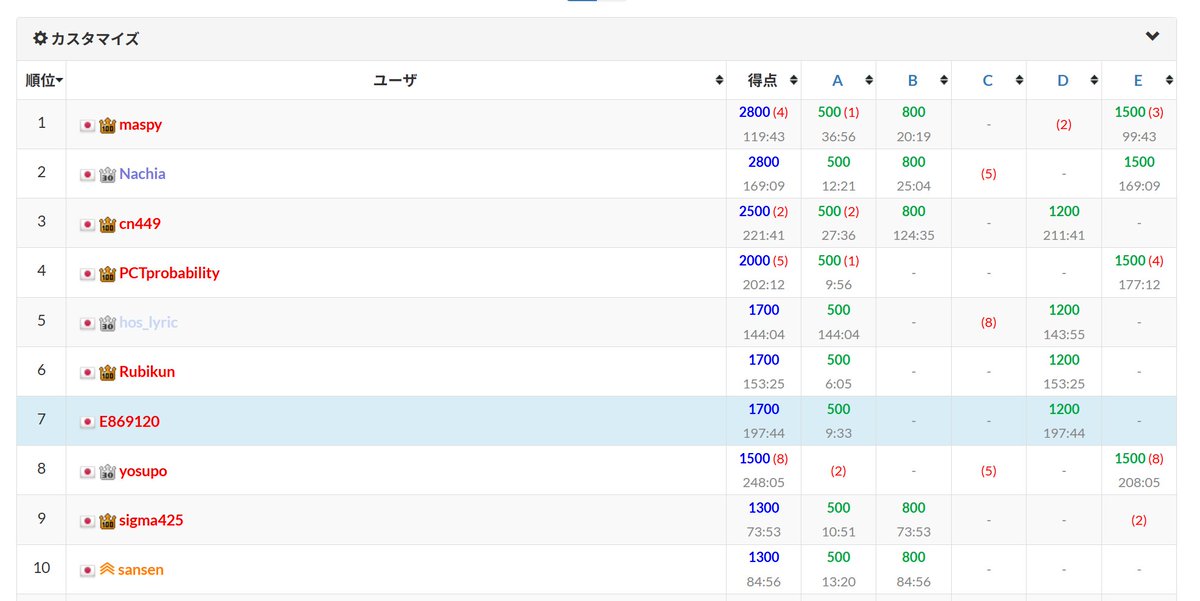This screenshot has width=1200, height=601.
Task: Click the Japan flag icon beside Nachia
Action: 87,174
